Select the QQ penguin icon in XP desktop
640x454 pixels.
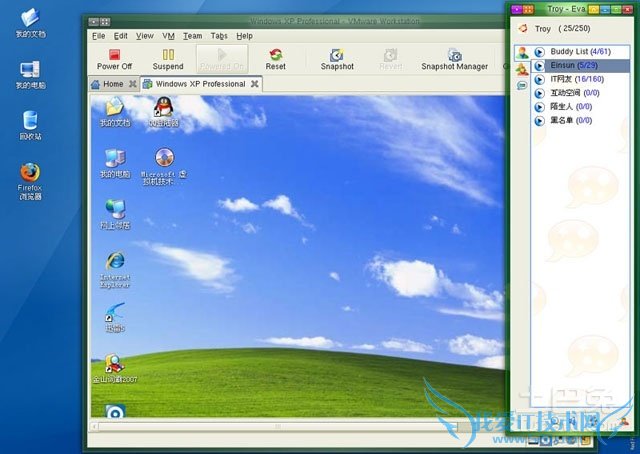point(163,108)
